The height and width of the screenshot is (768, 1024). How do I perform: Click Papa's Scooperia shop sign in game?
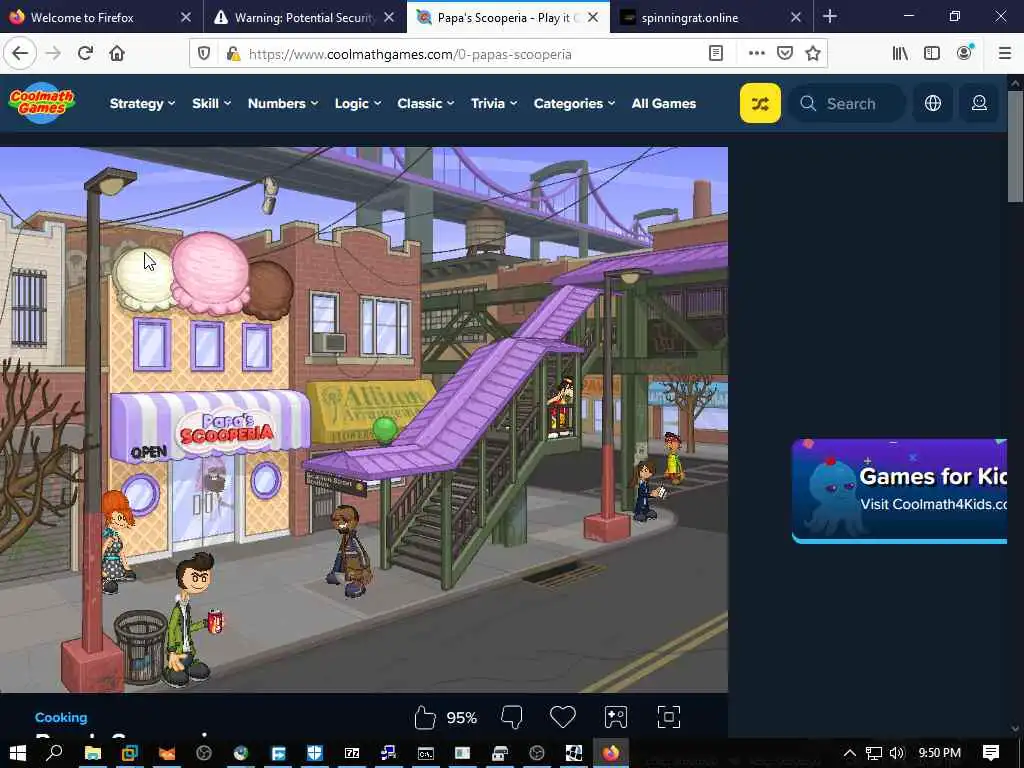[x=226, y=429]
